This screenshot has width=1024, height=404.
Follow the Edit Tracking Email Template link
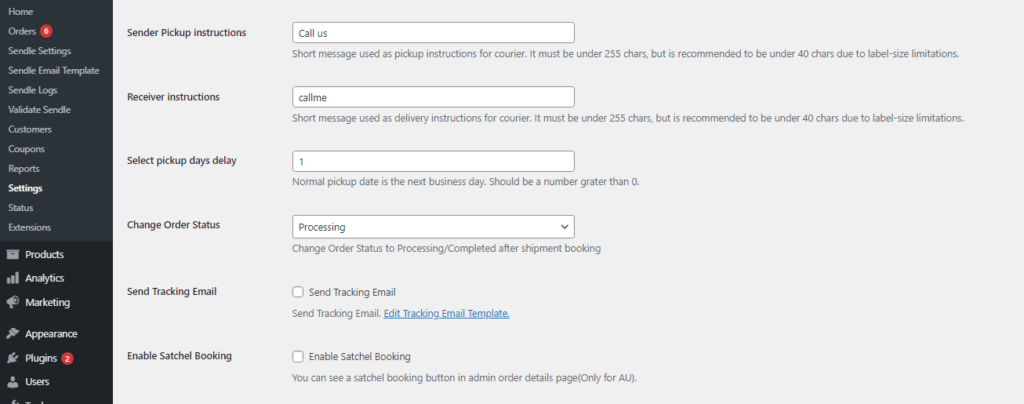pos(446,314)
